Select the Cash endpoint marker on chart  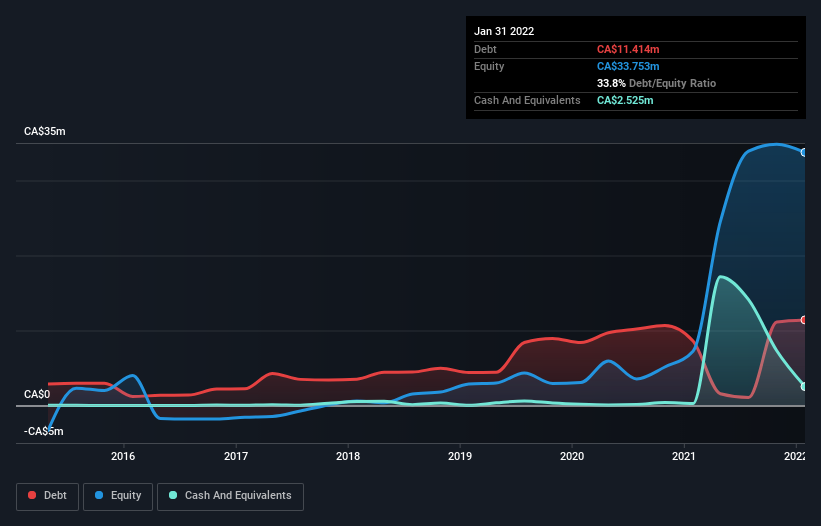(804, 386)
